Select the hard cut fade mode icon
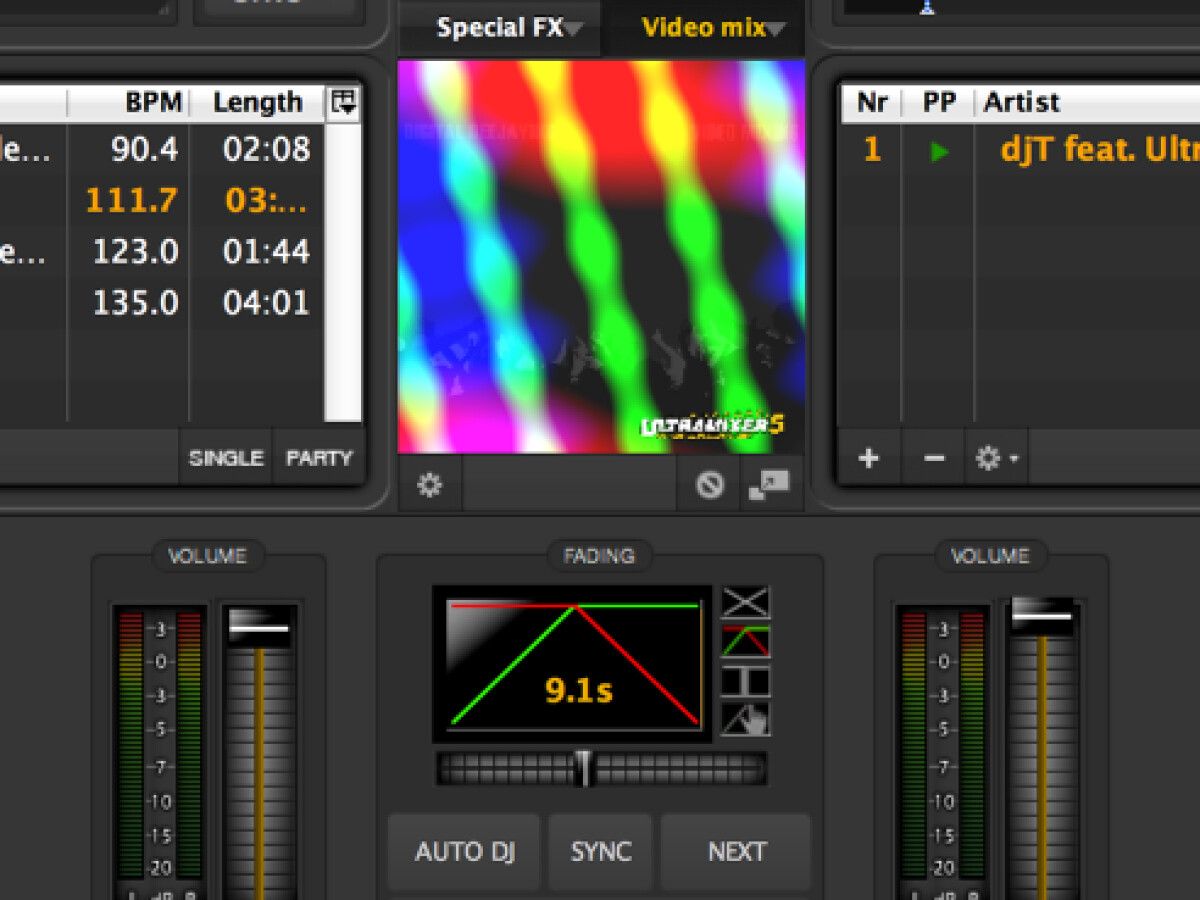1200x900 pixels. click(746, 681)
